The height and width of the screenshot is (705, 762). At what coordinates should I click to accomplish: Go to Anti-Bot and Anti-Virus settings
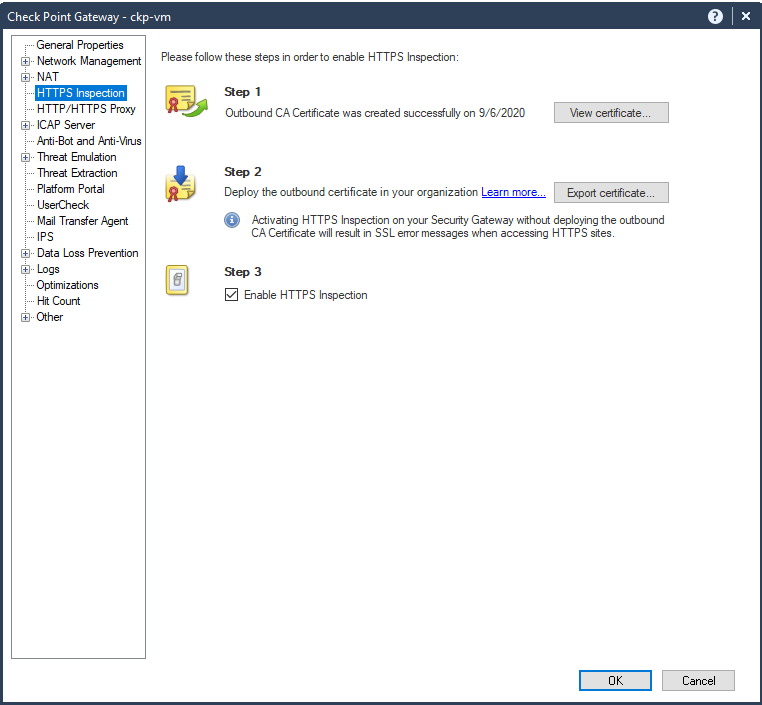coord(89,141)
